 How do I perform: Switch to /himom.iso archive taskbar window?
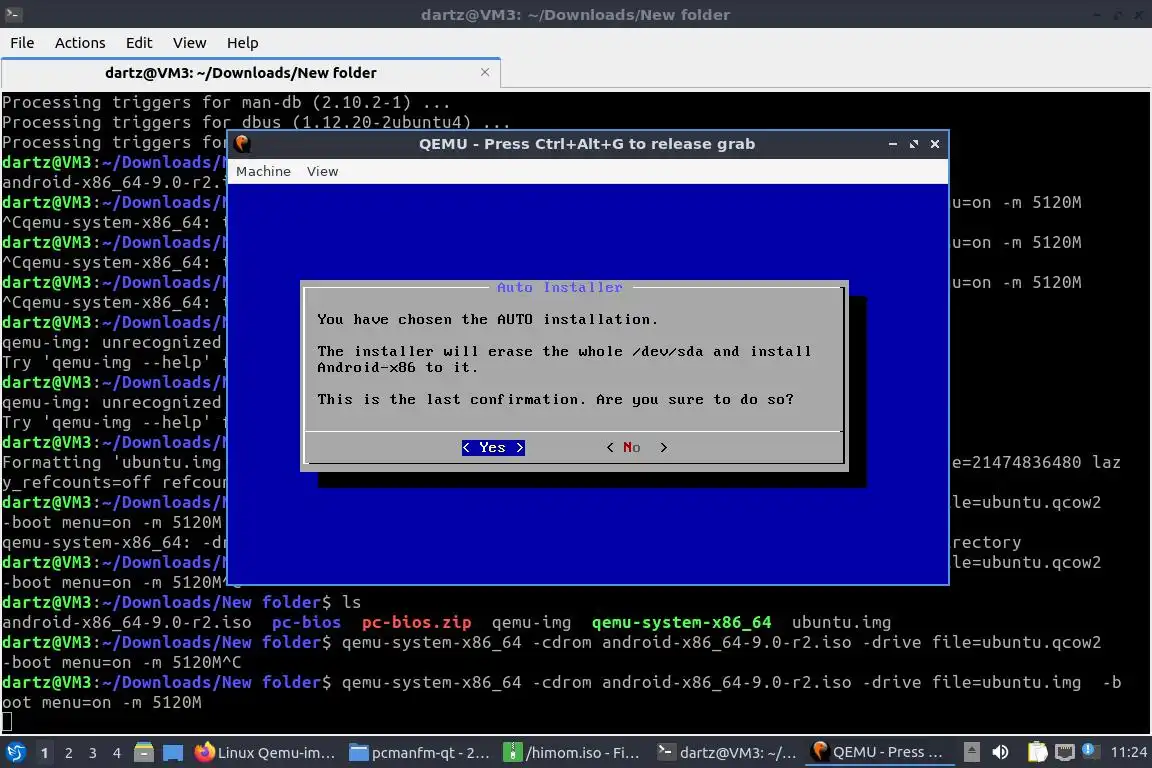(x=573, y=752)
